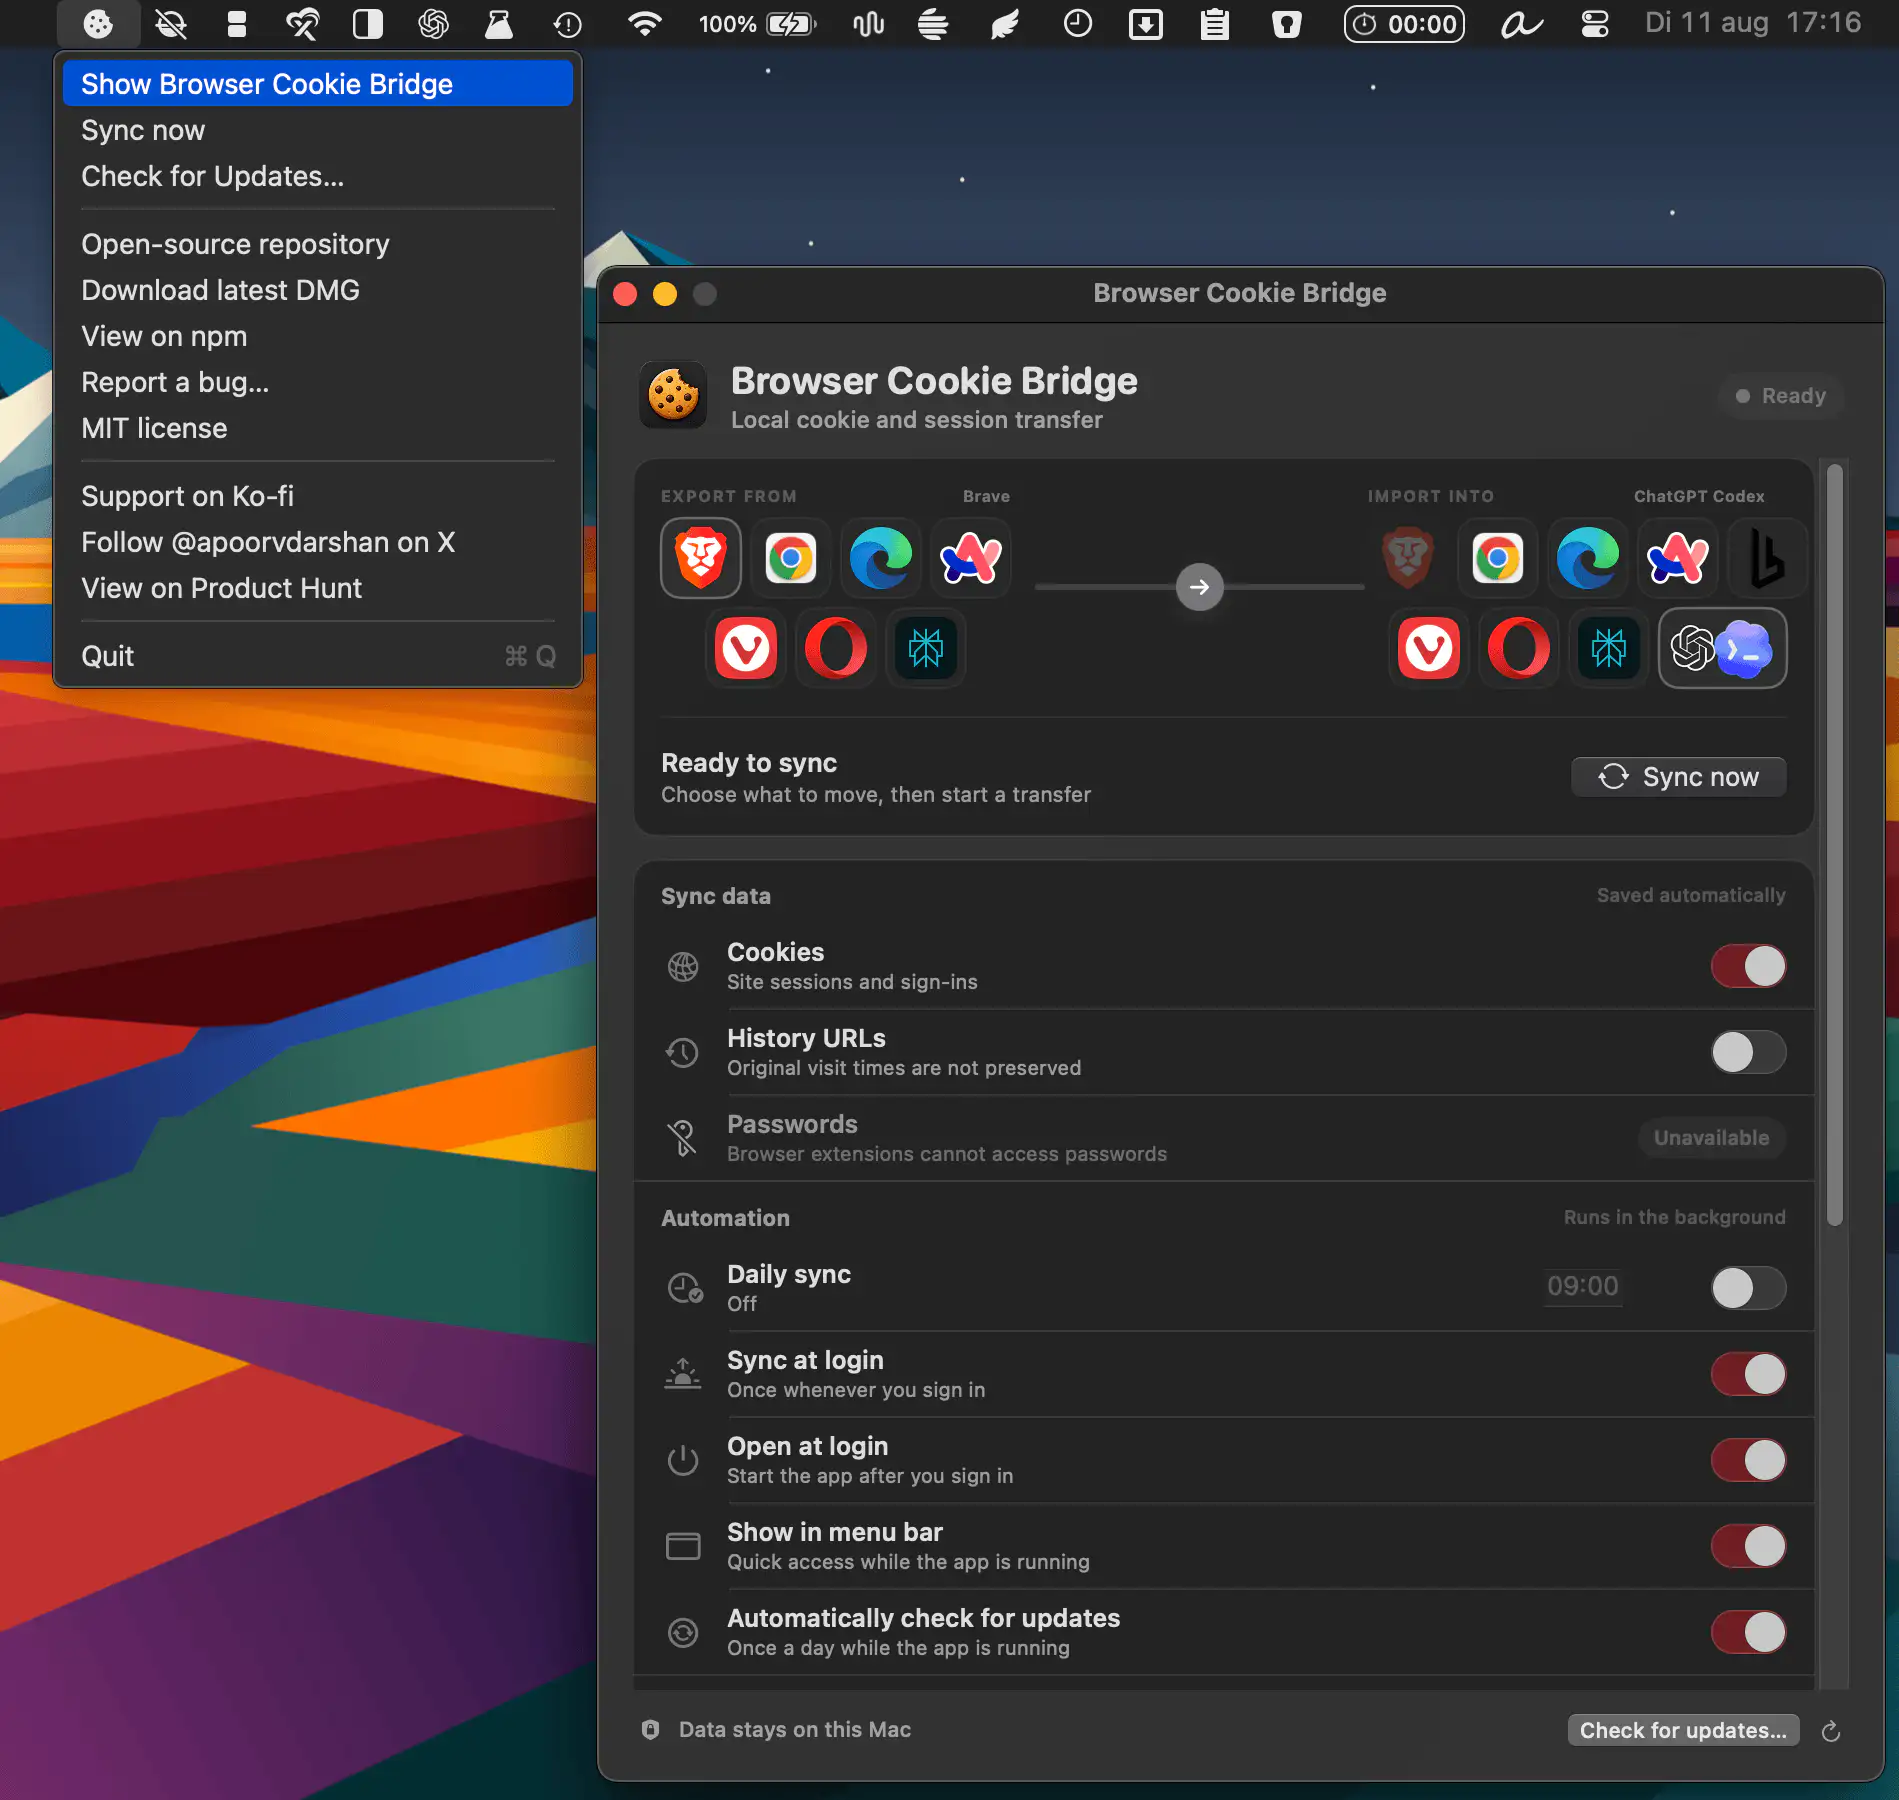Screen dimensions: 1899x1800
Task: Enable the History URLs toggle
Action: tap(1748, 1052)
